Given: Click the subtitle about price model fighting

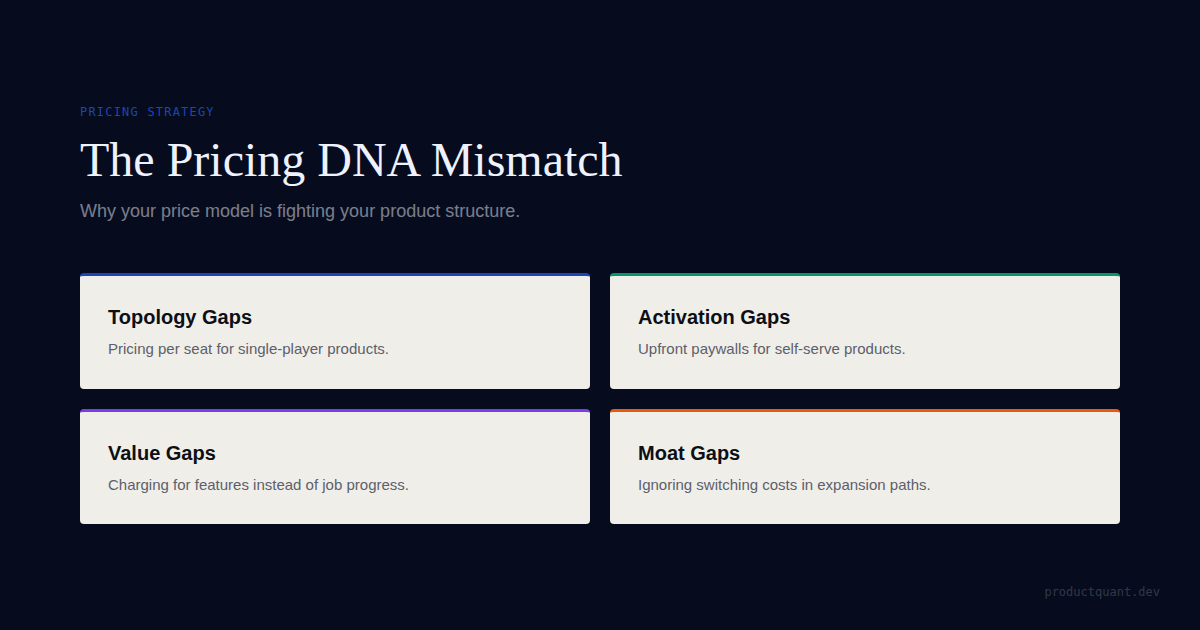Looking at the screenshot, I should (x=300, y=212).
